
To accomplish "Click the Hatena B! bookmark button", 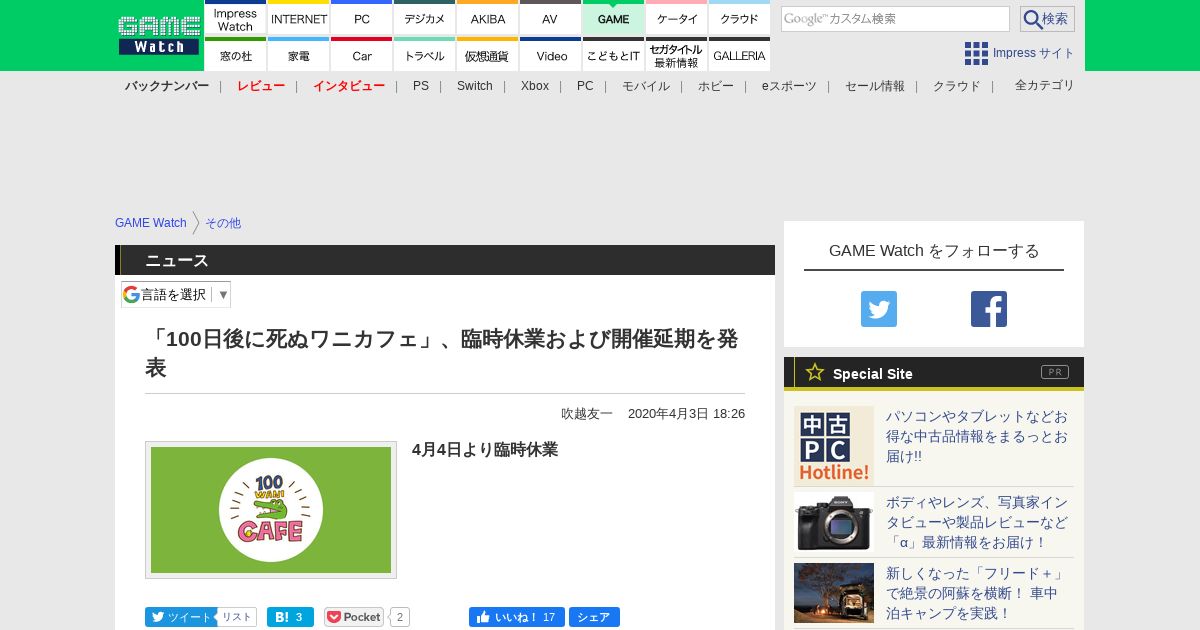I will coord(290,617).
